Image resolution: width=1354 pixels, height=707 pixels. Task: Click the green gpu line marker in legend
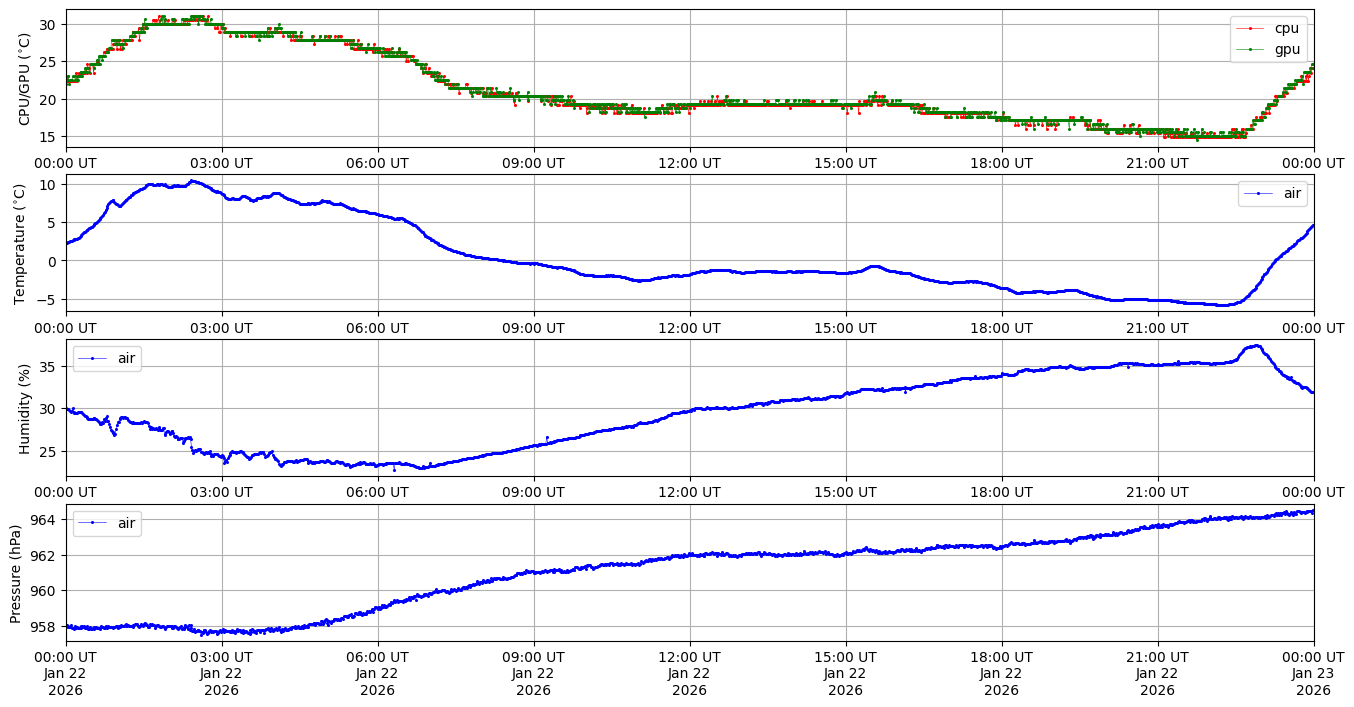pyautogui.click(x=1254, y=48)
